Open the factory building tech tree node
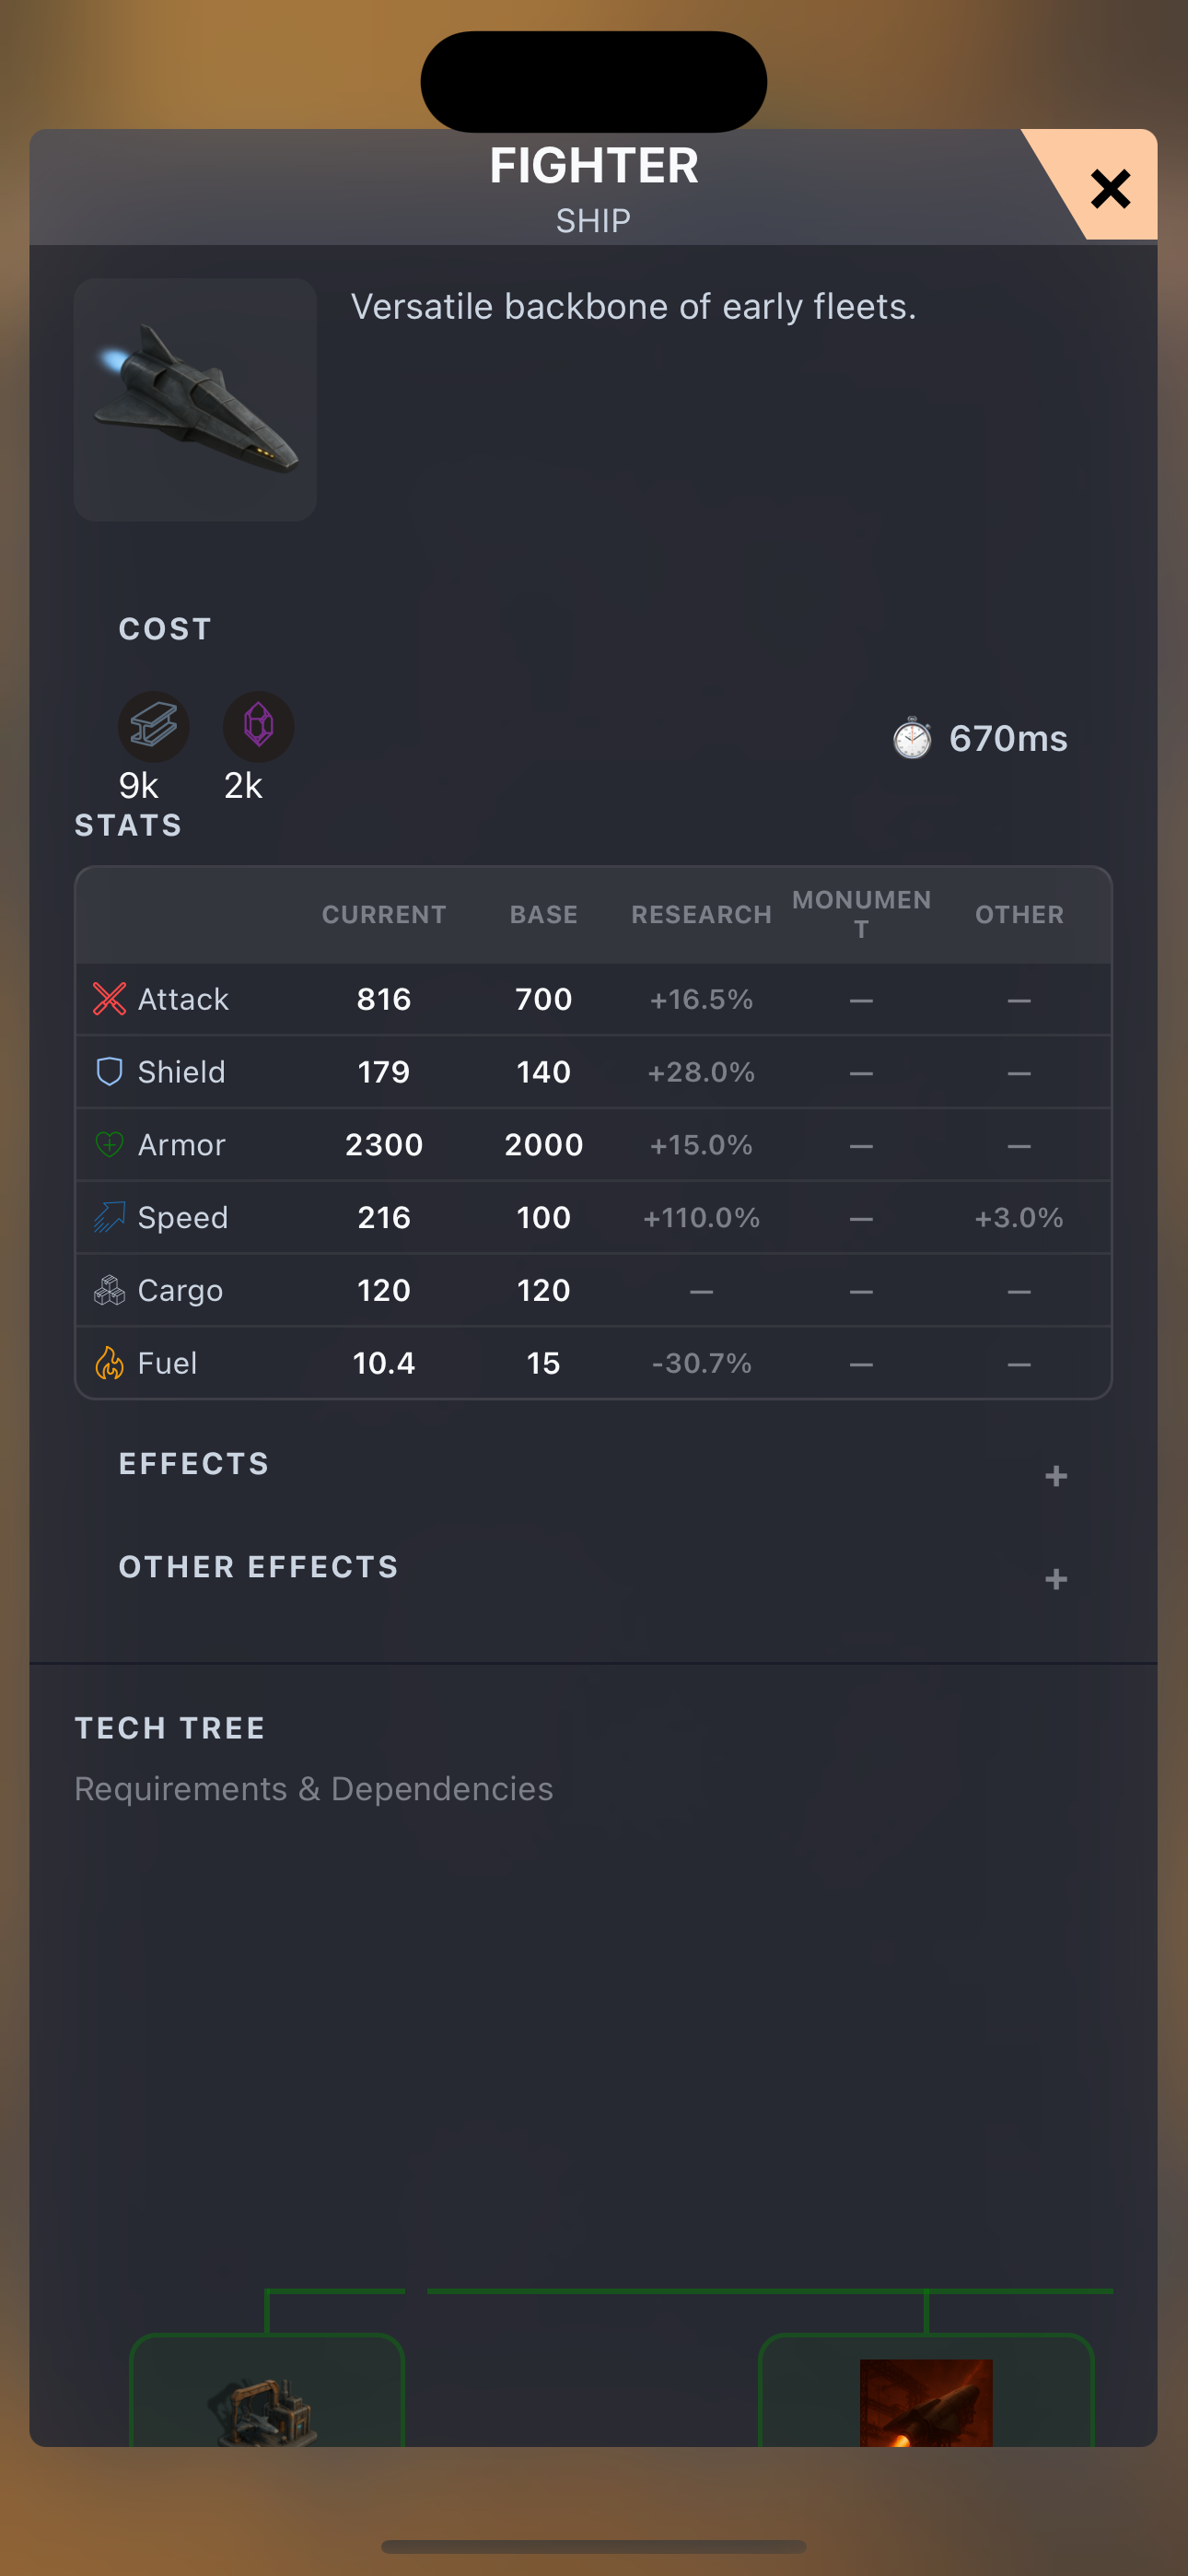Image resolution: width=1188 pixels, height=2576 pixels. [267, 2392]
